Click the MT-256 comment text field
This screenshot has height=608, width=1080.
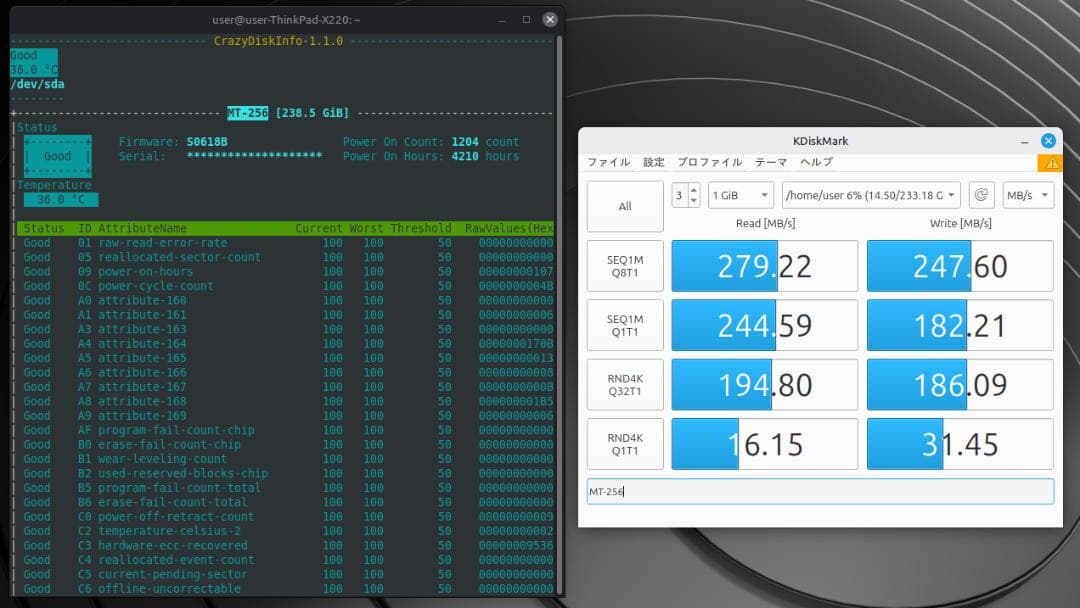820,491
